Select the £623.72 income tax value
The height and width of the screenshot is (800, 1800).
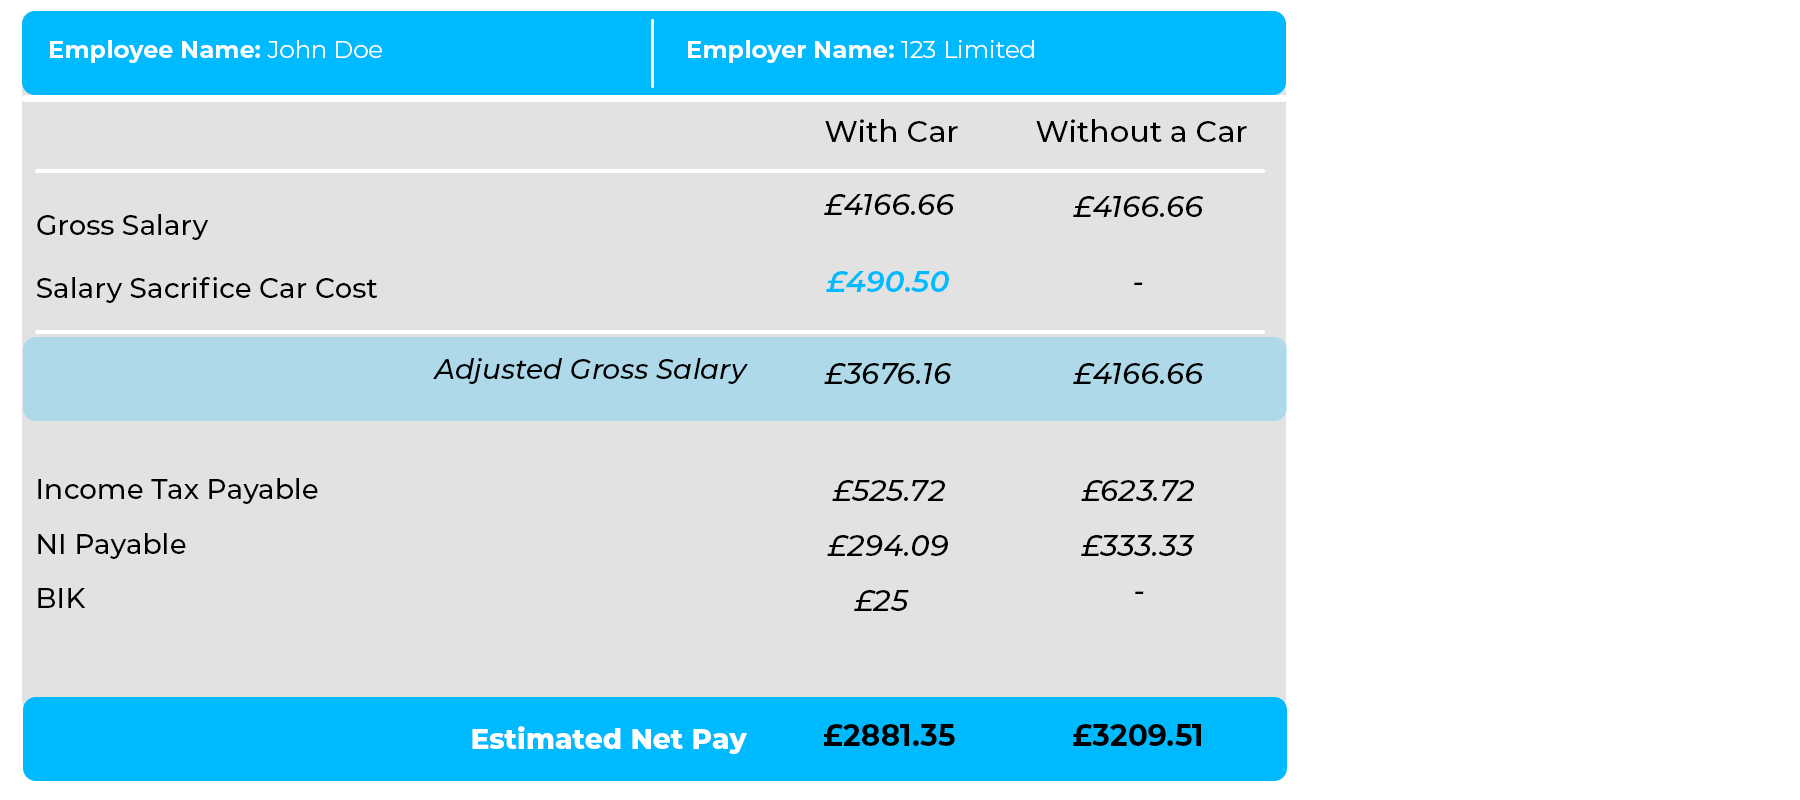[x=1138, y=491]
